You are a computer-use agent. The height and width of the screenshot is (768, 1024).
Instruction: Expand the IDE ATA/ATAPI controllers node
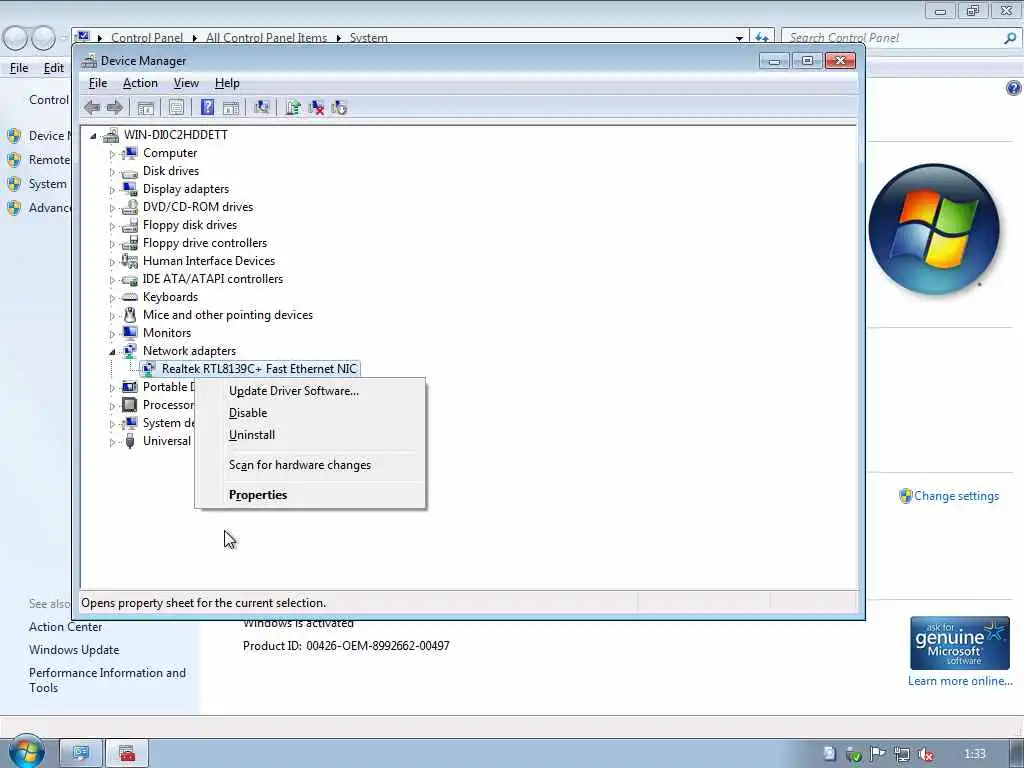pyautogui.click(x=112, y=280)
